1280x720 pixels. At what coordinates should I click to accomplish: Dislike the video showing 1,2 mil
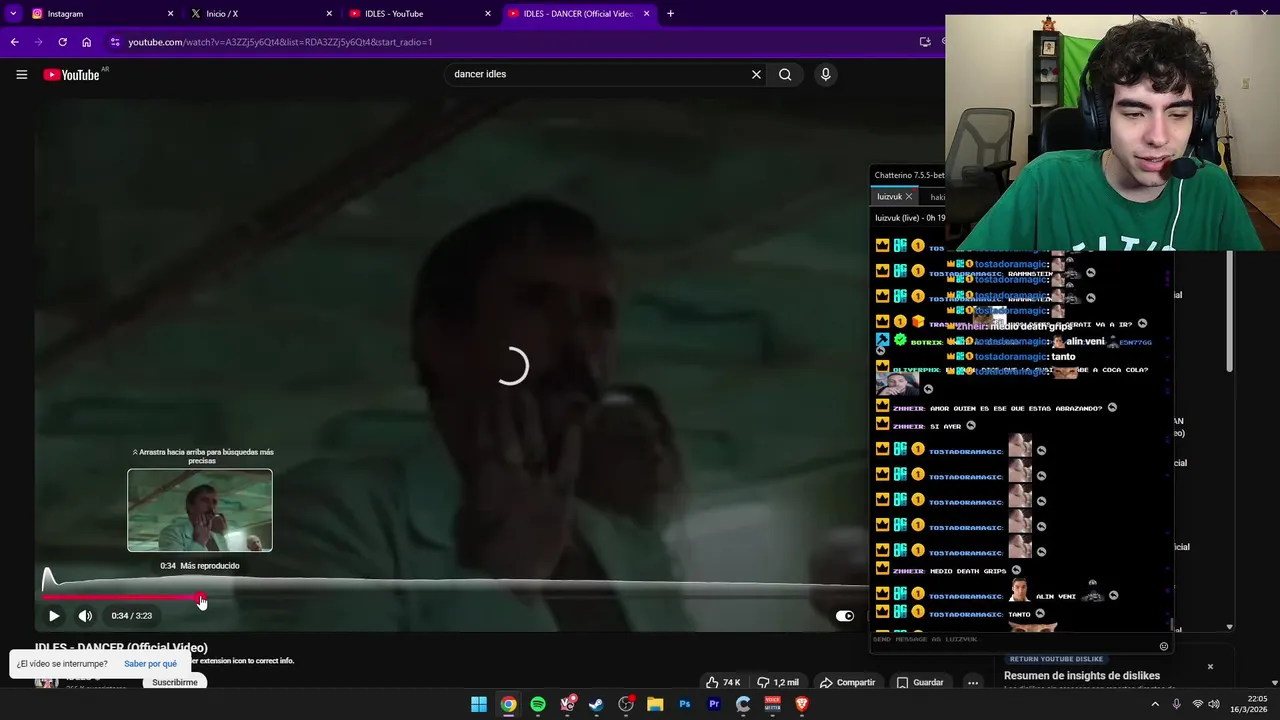coord(778,682)
